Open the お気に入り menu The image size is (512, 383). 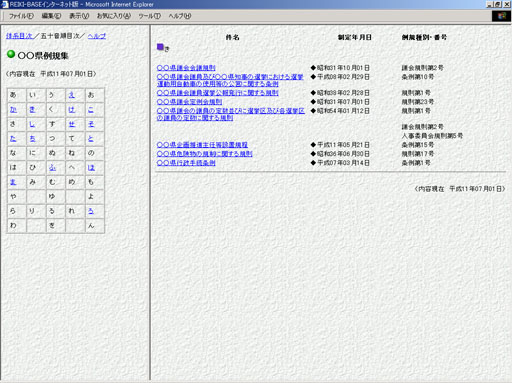114,16
